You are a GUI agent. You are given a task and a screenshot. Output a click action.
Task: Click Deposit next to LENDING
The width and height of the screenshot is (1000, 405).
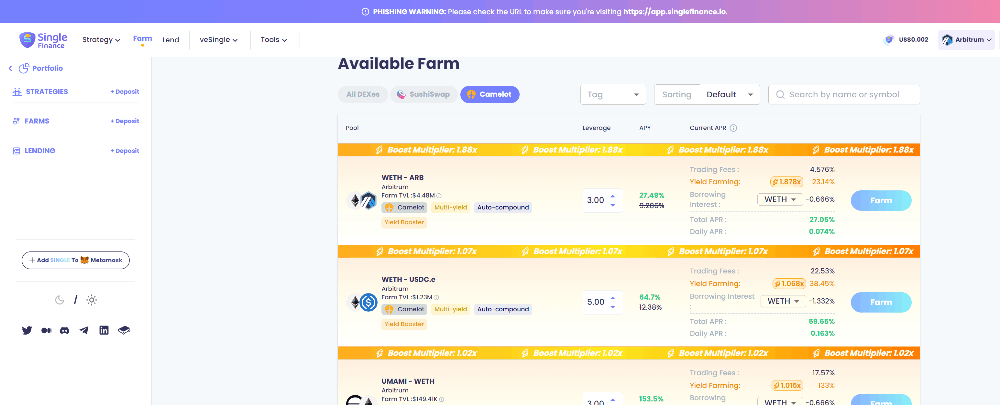(x=124, y=151)
